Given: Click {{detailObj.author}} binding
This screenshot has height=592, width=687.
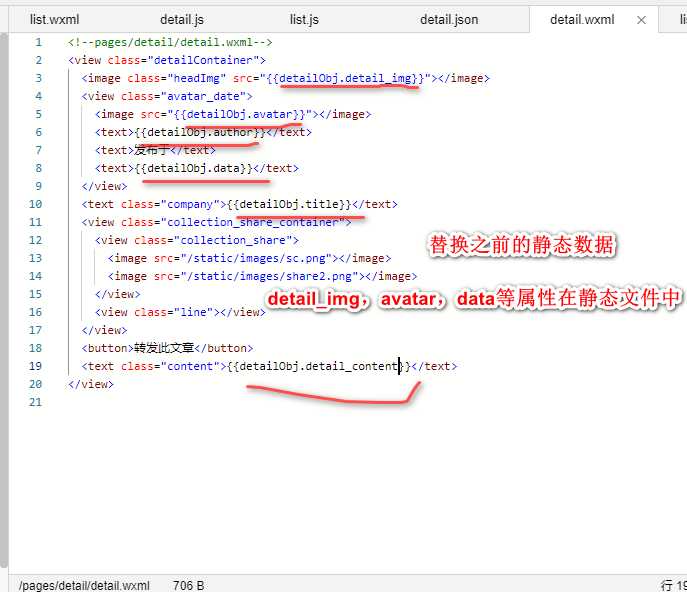Looking at the screenshot, I should click(x=200, y=132).
